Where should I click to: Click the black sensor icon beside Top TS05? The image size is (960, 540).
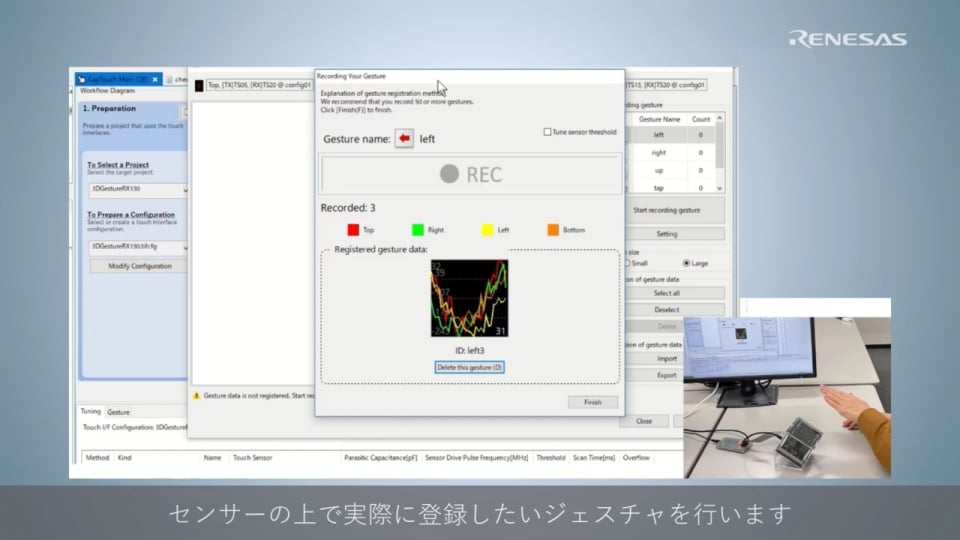199,86
